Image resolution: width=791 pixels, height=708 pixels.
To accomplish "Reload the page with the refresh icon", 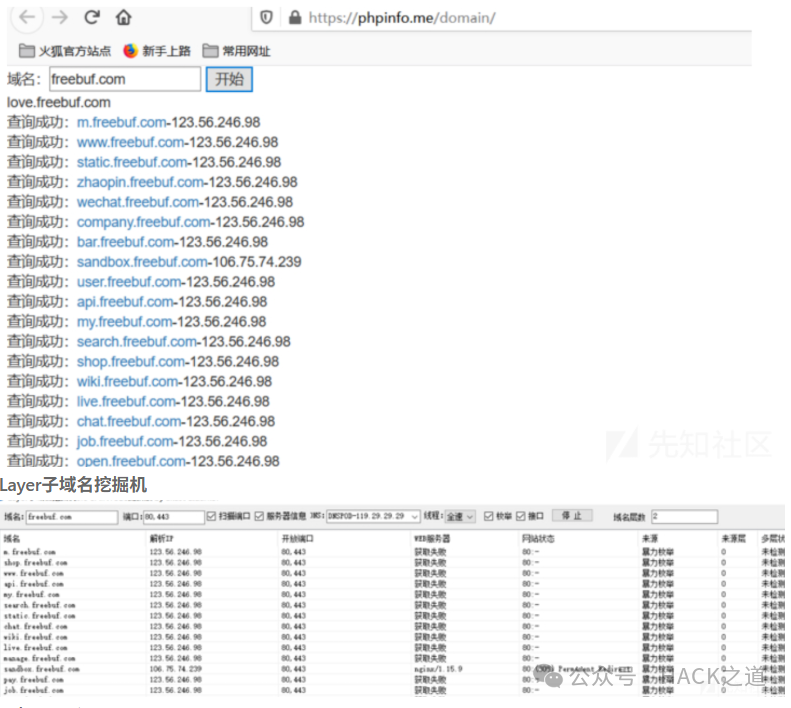I will [x=92, y=18].
